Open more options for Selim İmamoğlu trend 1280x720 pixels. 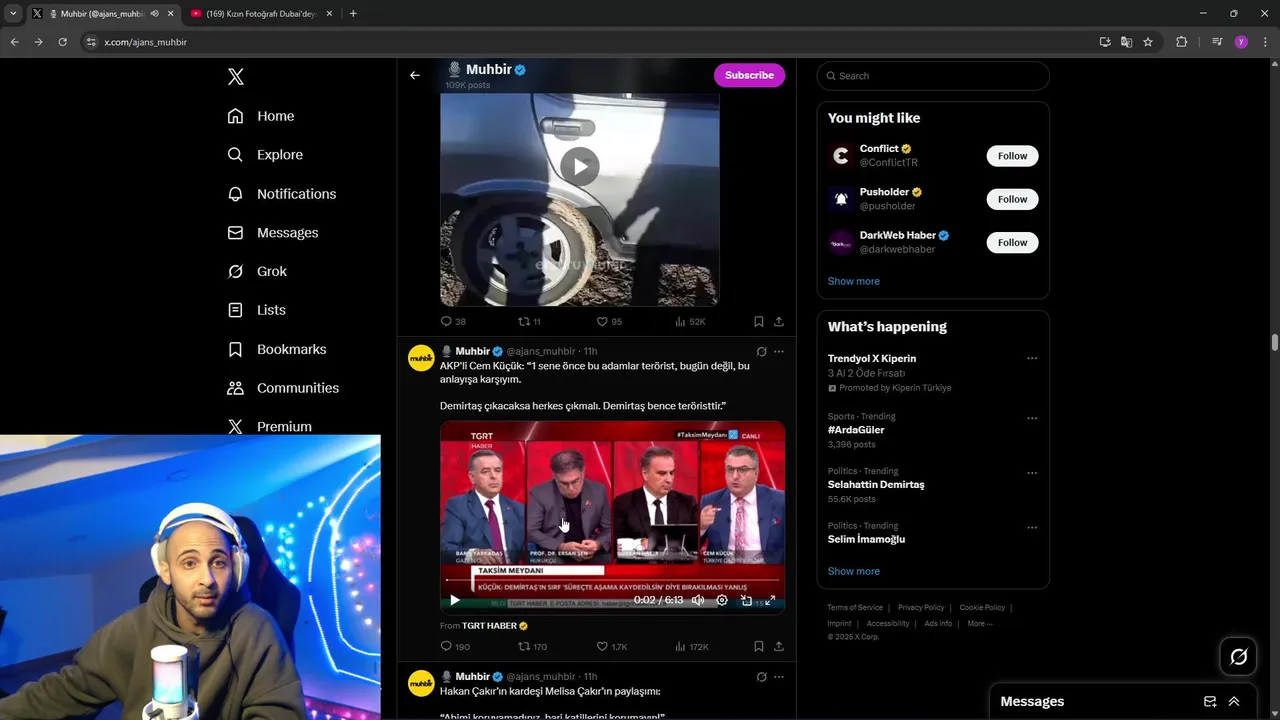click(1032, 527)
